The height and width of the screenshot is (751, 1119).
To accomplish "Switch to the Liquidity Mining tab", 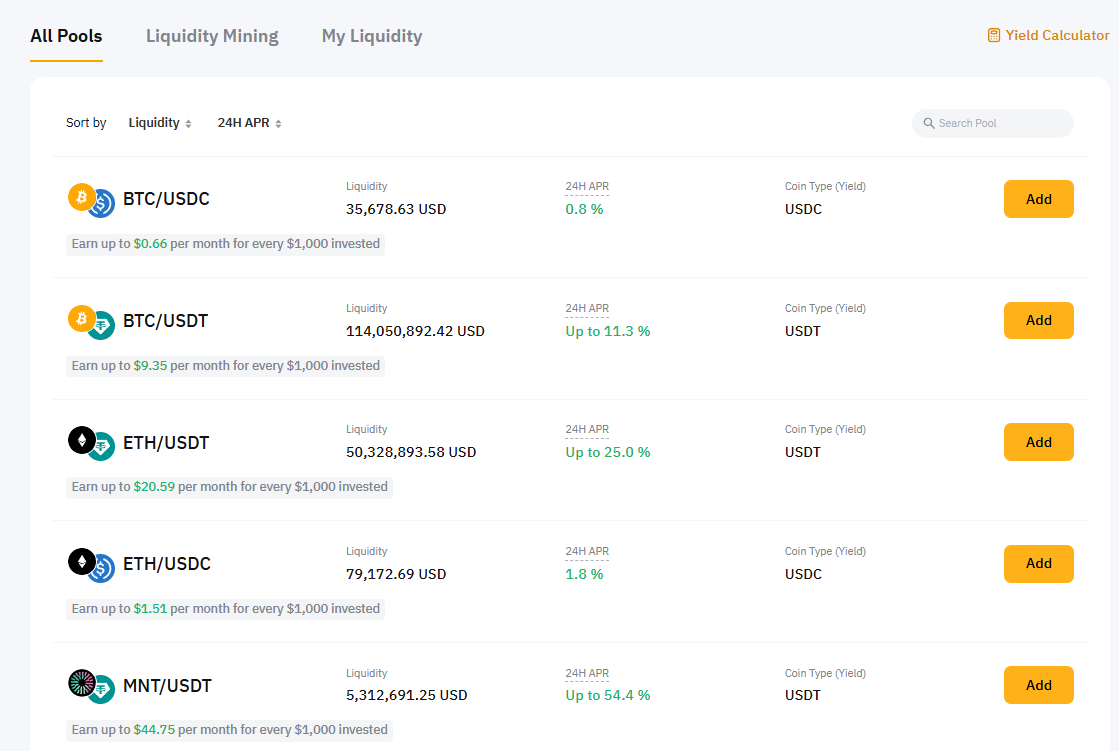I will (x=211, y=36).
